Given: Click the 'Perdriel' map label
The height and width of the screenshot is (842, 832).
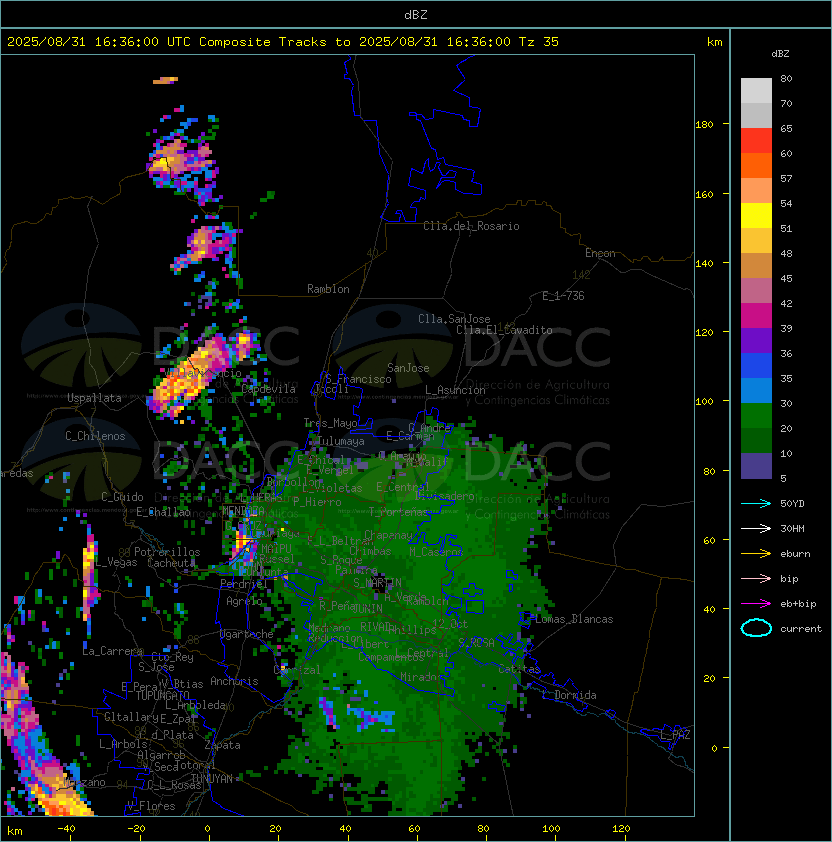Looking at the screenshot, I should coord(243,583).
